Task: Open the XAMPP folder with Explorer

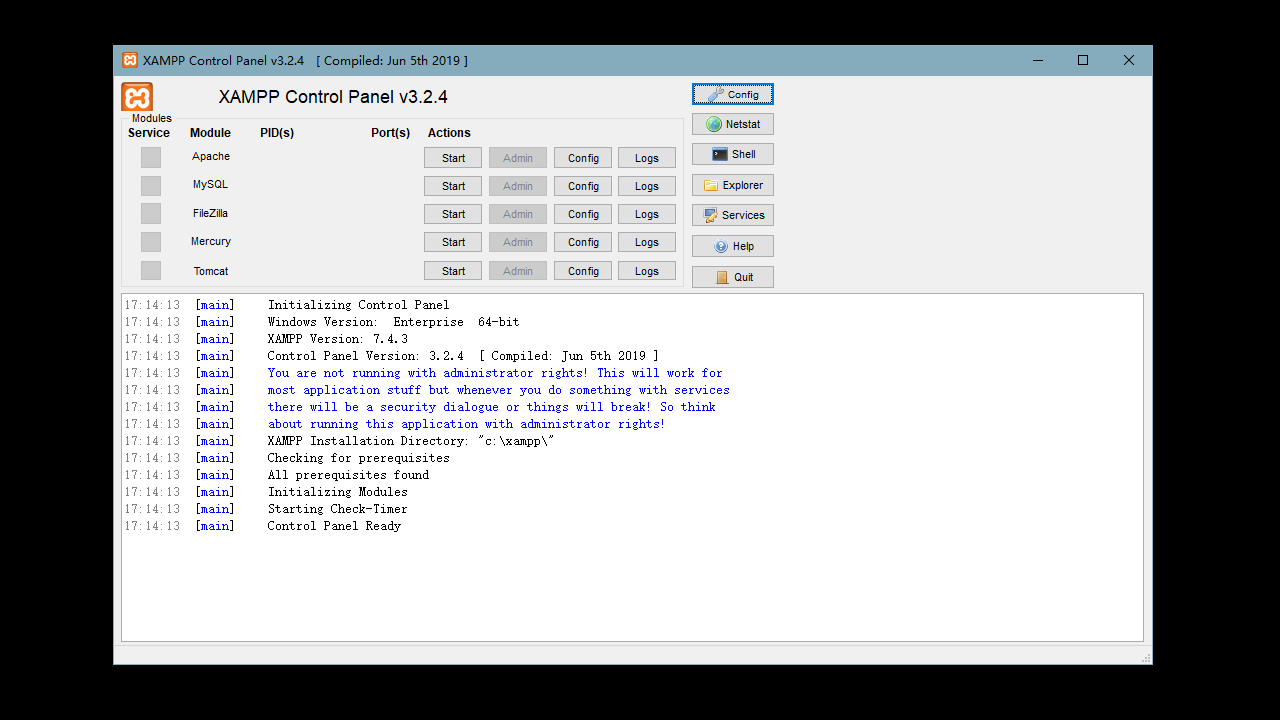Action: tap(732, 185)
